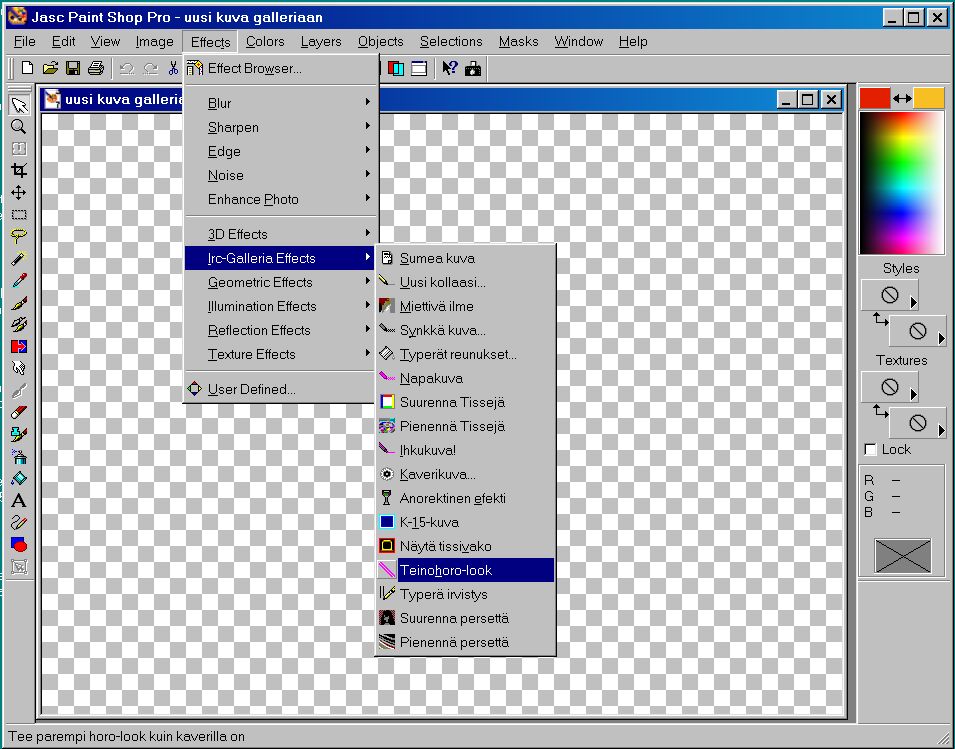The image size is (955, 749).
Task: Expand the Enhance Photo submenu
Action: 281,199
